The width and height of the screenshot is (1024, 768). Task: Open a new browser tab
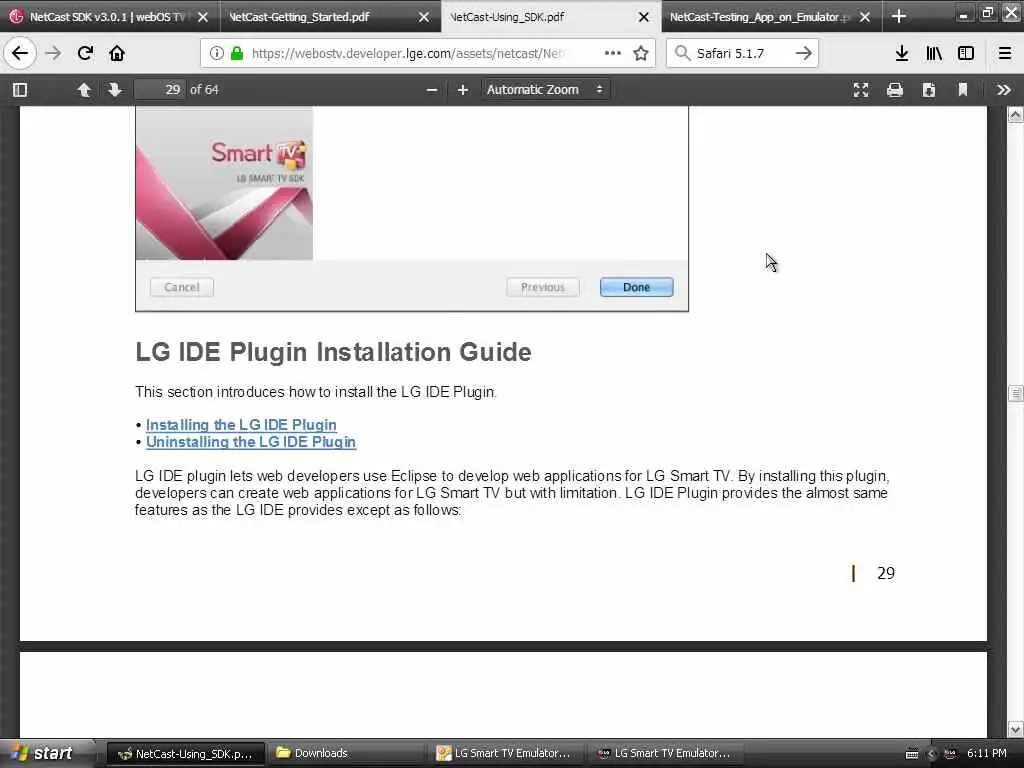point(899,16)
